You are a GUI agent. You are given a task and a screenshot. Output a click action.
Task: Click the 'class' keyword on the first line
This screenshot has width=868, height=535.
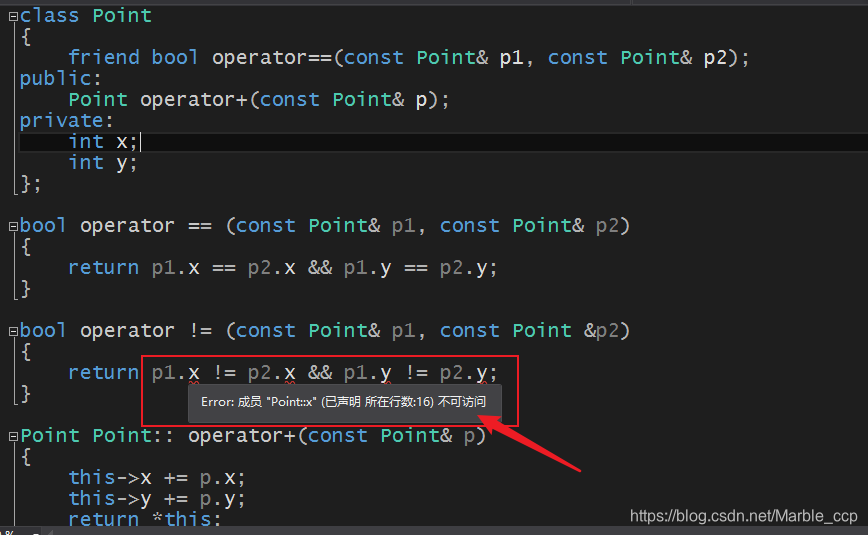coord(49,16)
